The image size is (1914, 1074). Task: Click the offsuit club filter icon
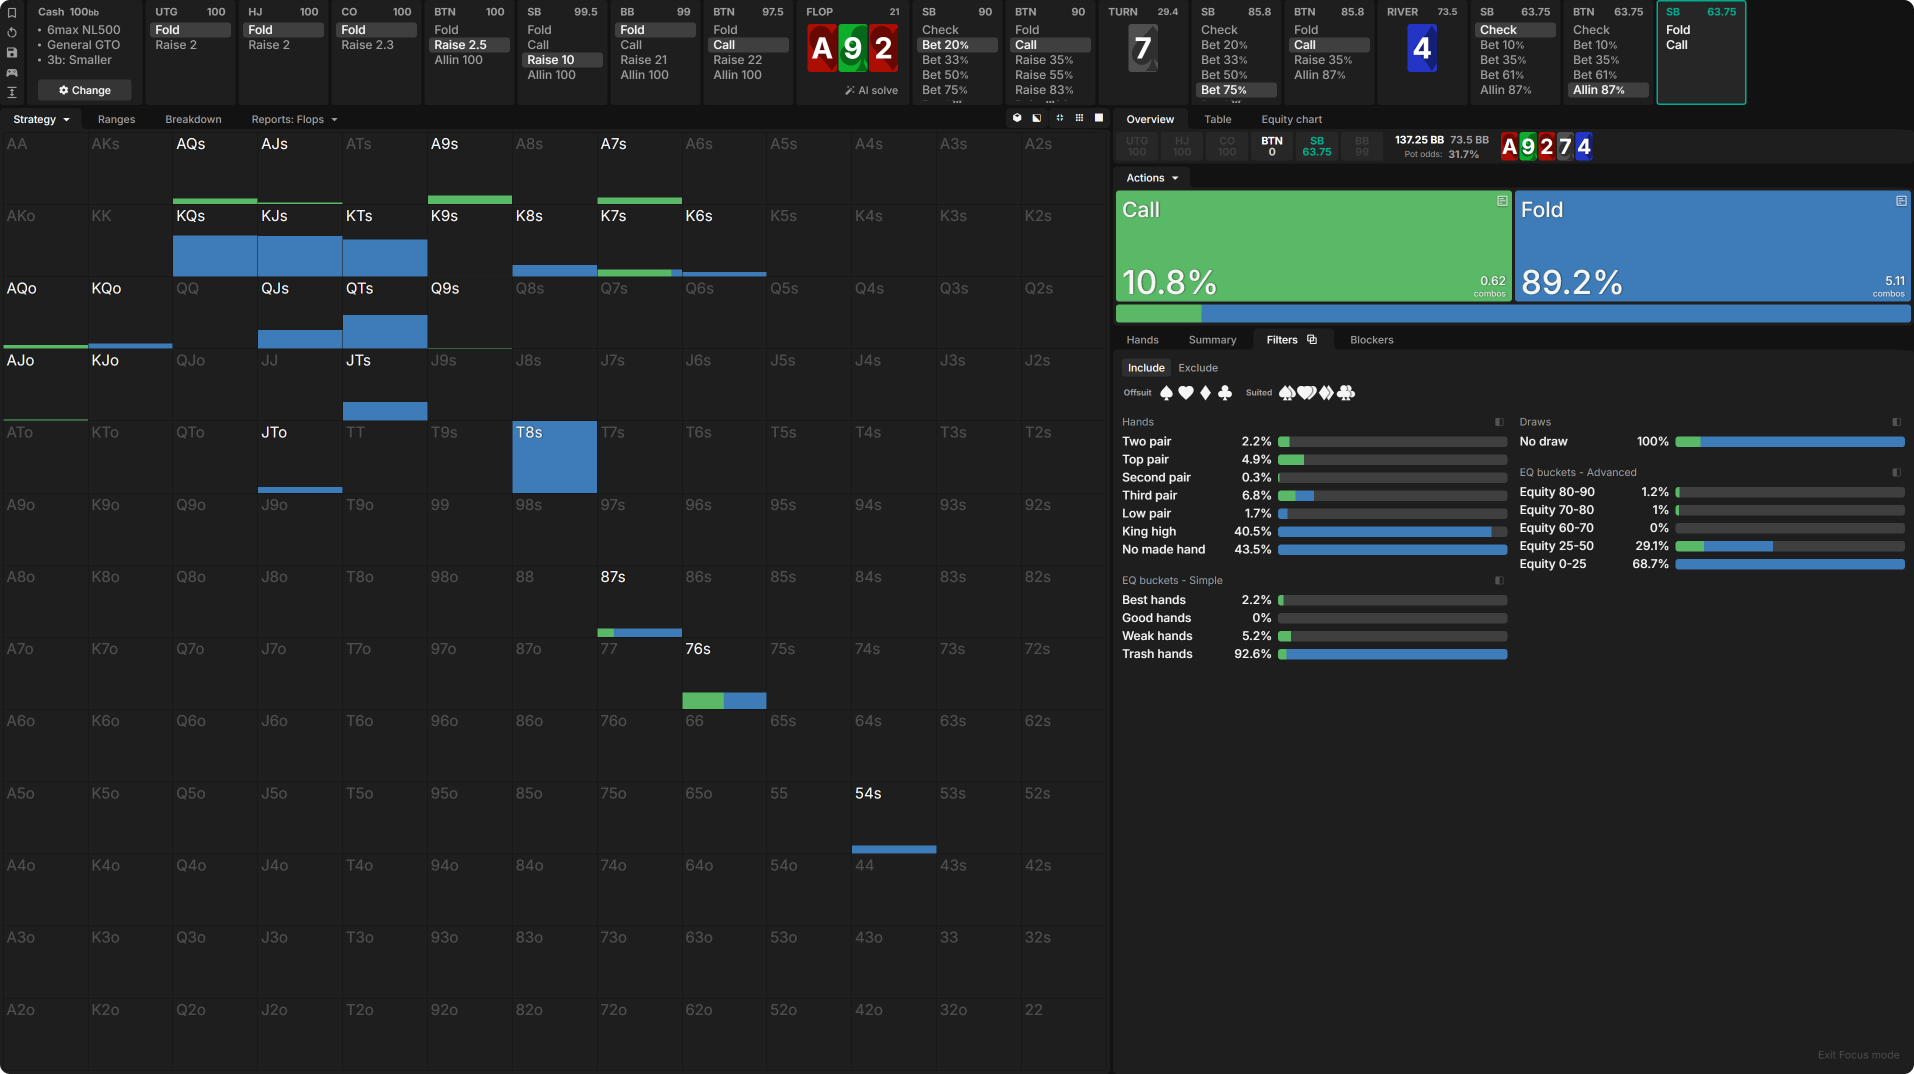(x=1225, y=393)
